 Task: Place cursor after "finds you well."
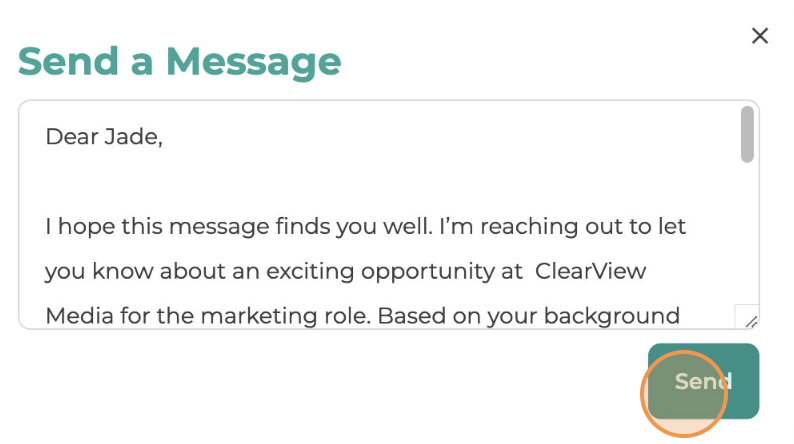[x=434, y=227]
